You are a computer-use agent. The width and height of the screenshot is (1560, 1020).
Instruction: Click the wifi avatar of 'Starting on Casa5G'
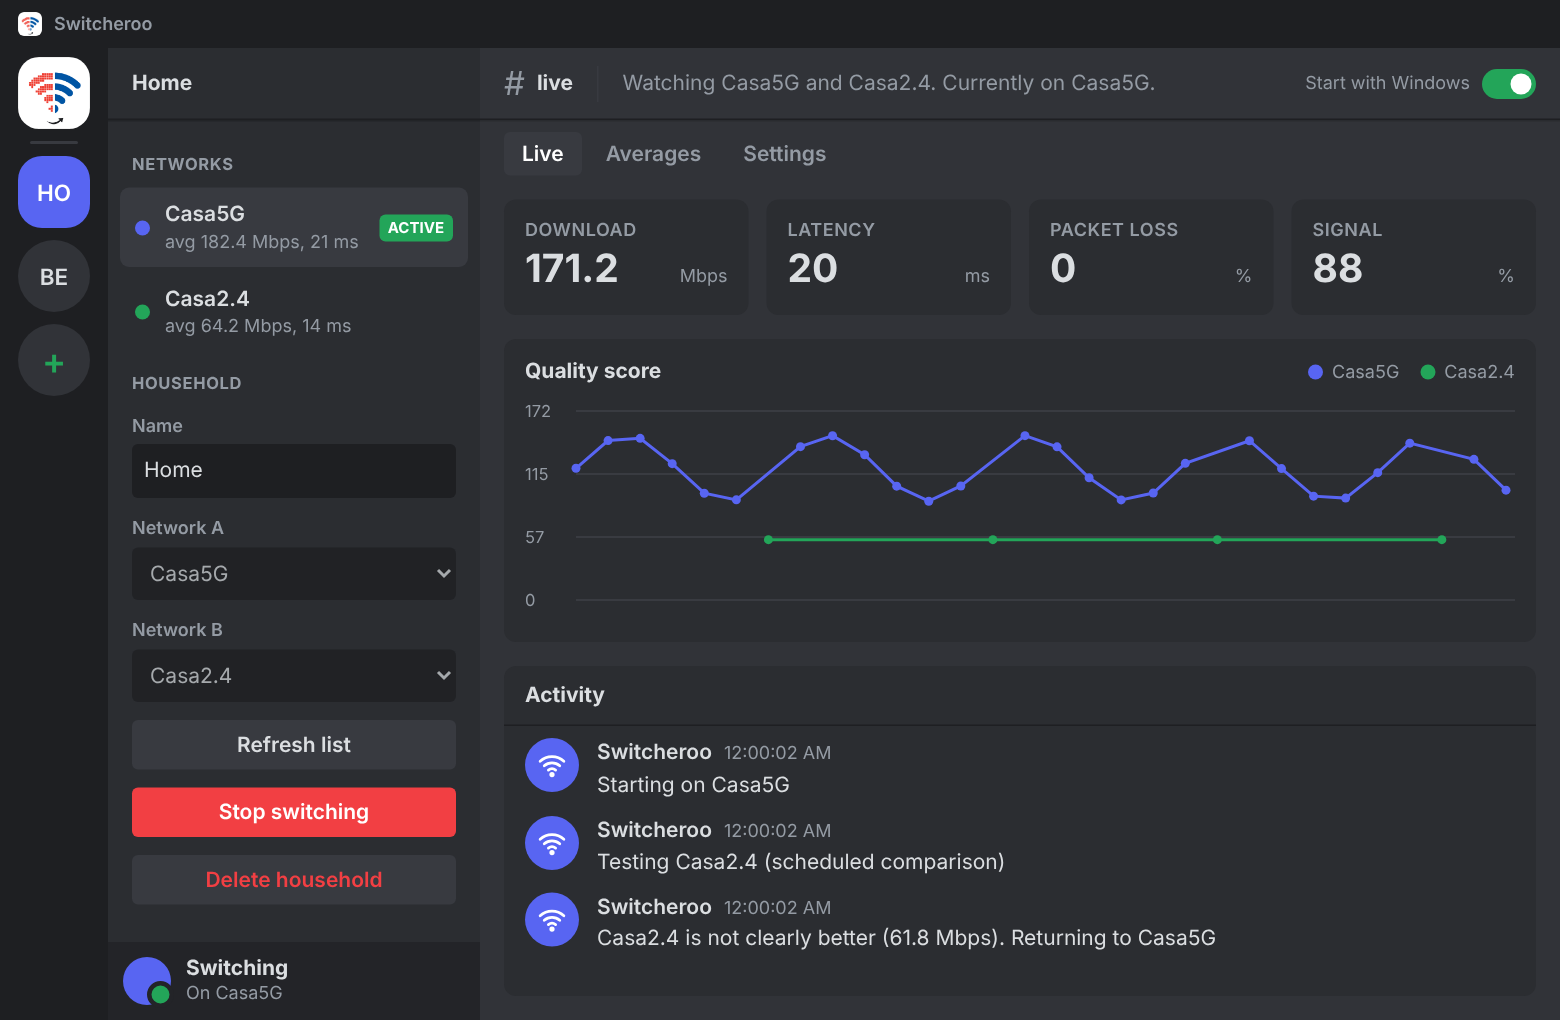(x=552, y=765)
